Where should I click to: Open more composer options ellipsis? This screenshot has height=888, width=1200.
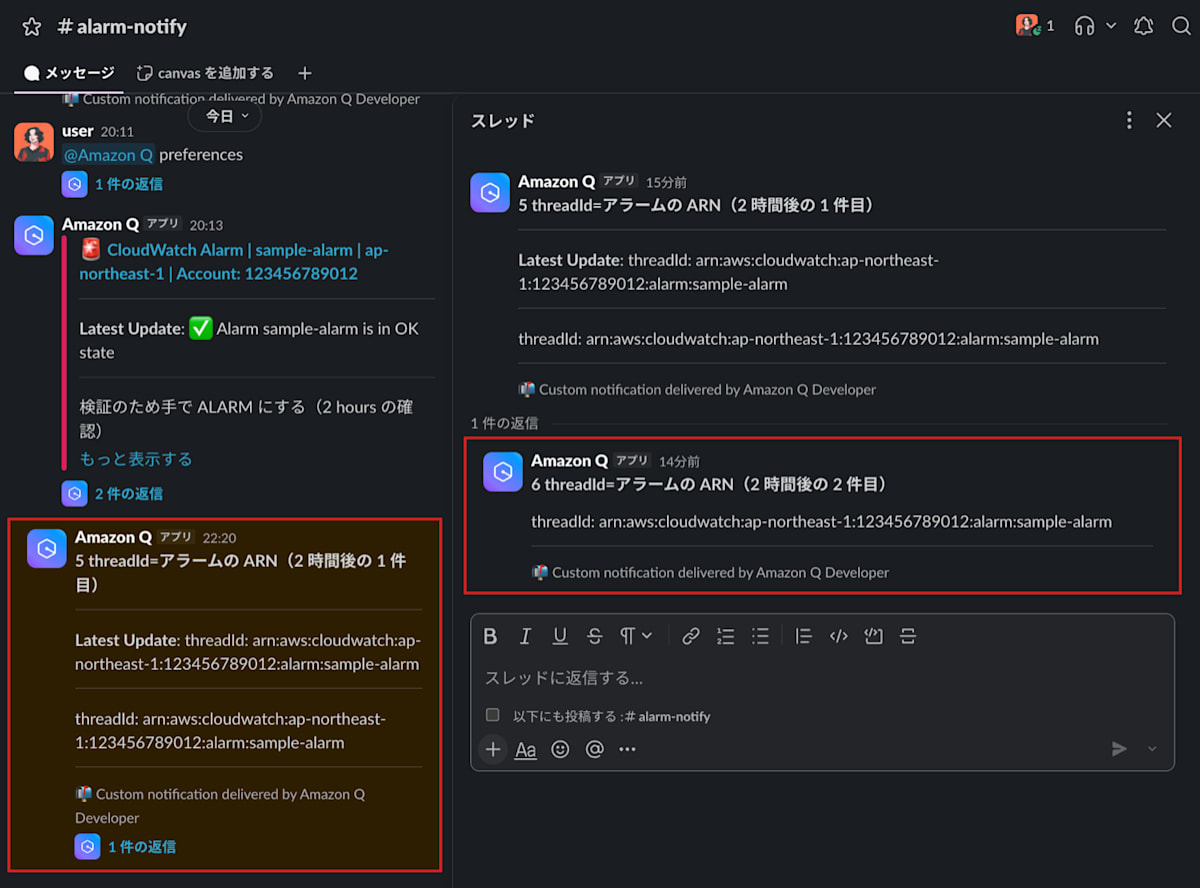(627, 749)
